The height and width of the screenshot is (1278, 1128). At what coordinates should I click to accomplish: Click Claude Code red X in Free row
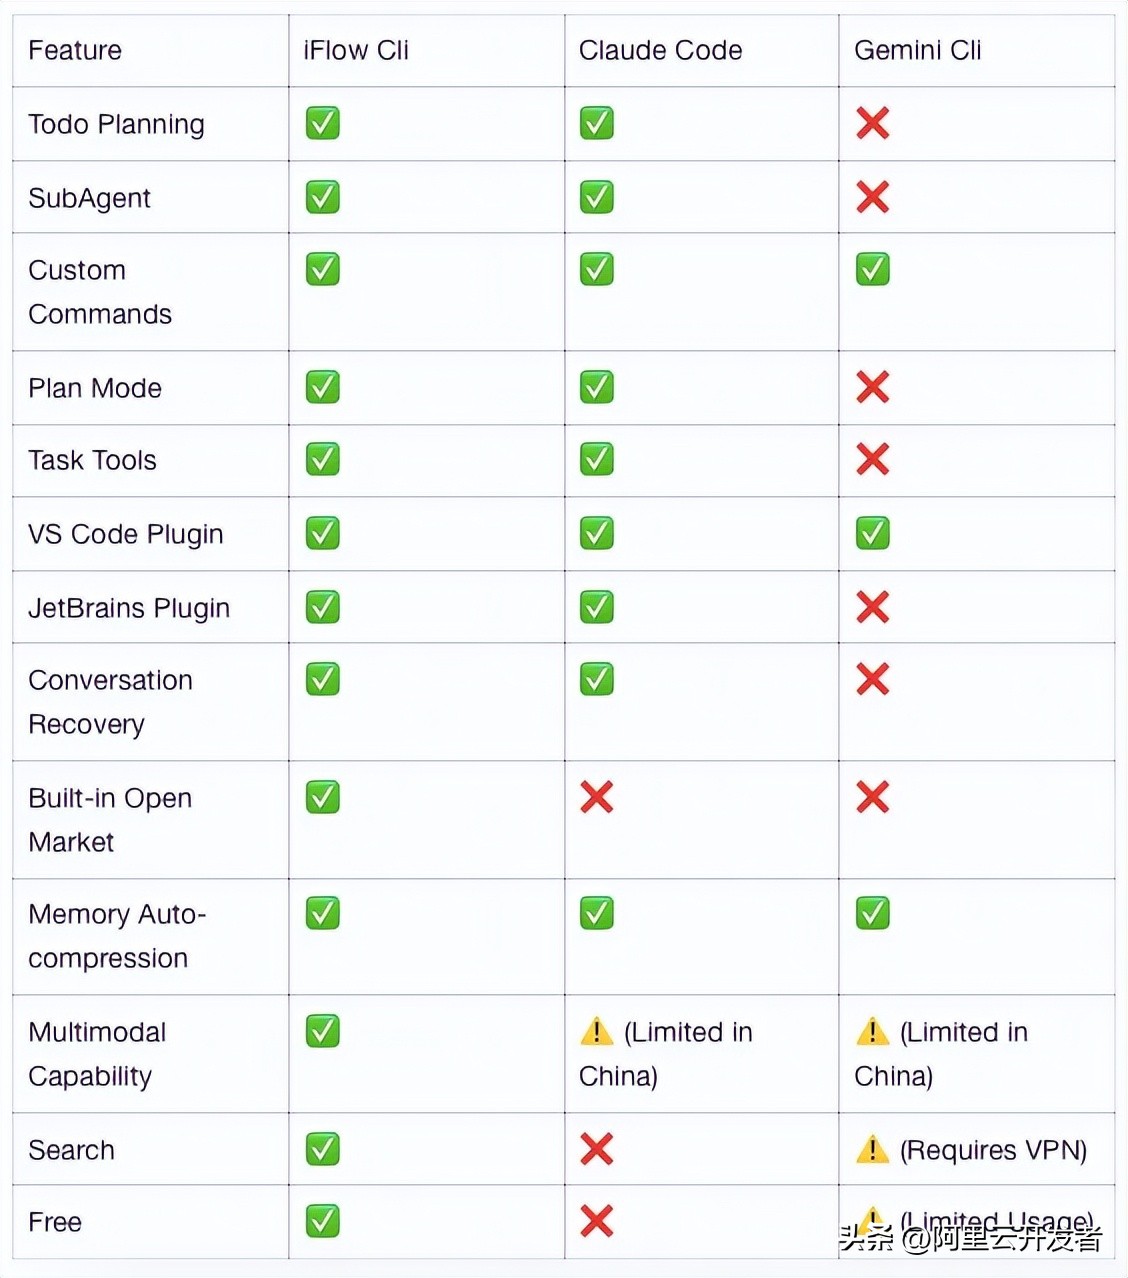(x=597, y=1221)
